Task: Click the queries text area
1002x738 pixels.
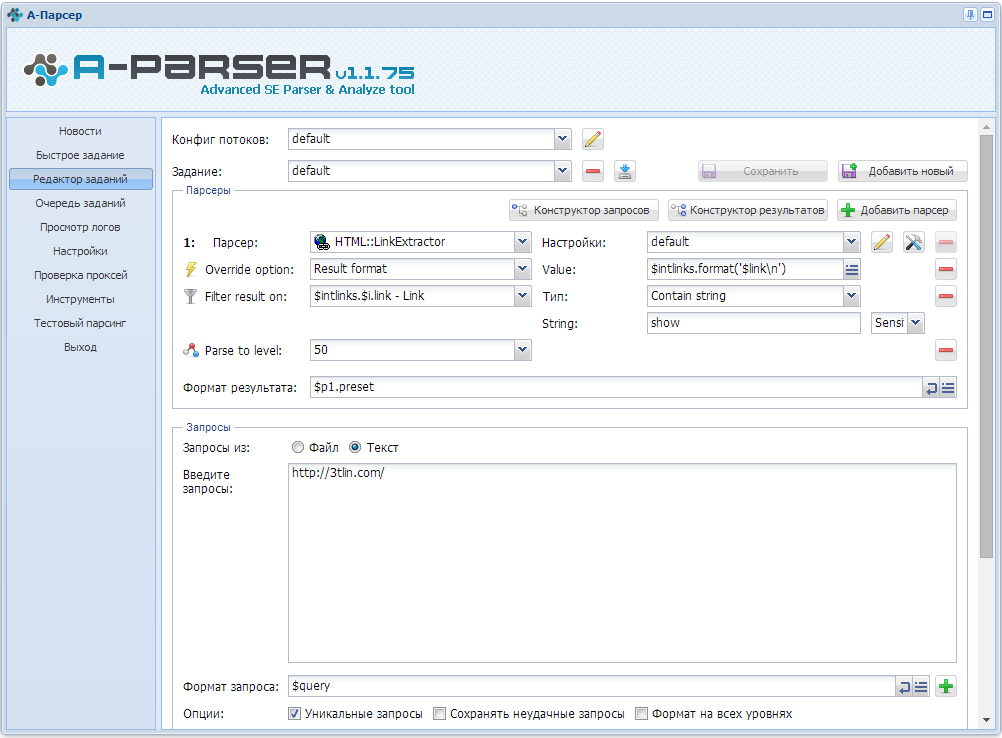Action: pos(622,563)
